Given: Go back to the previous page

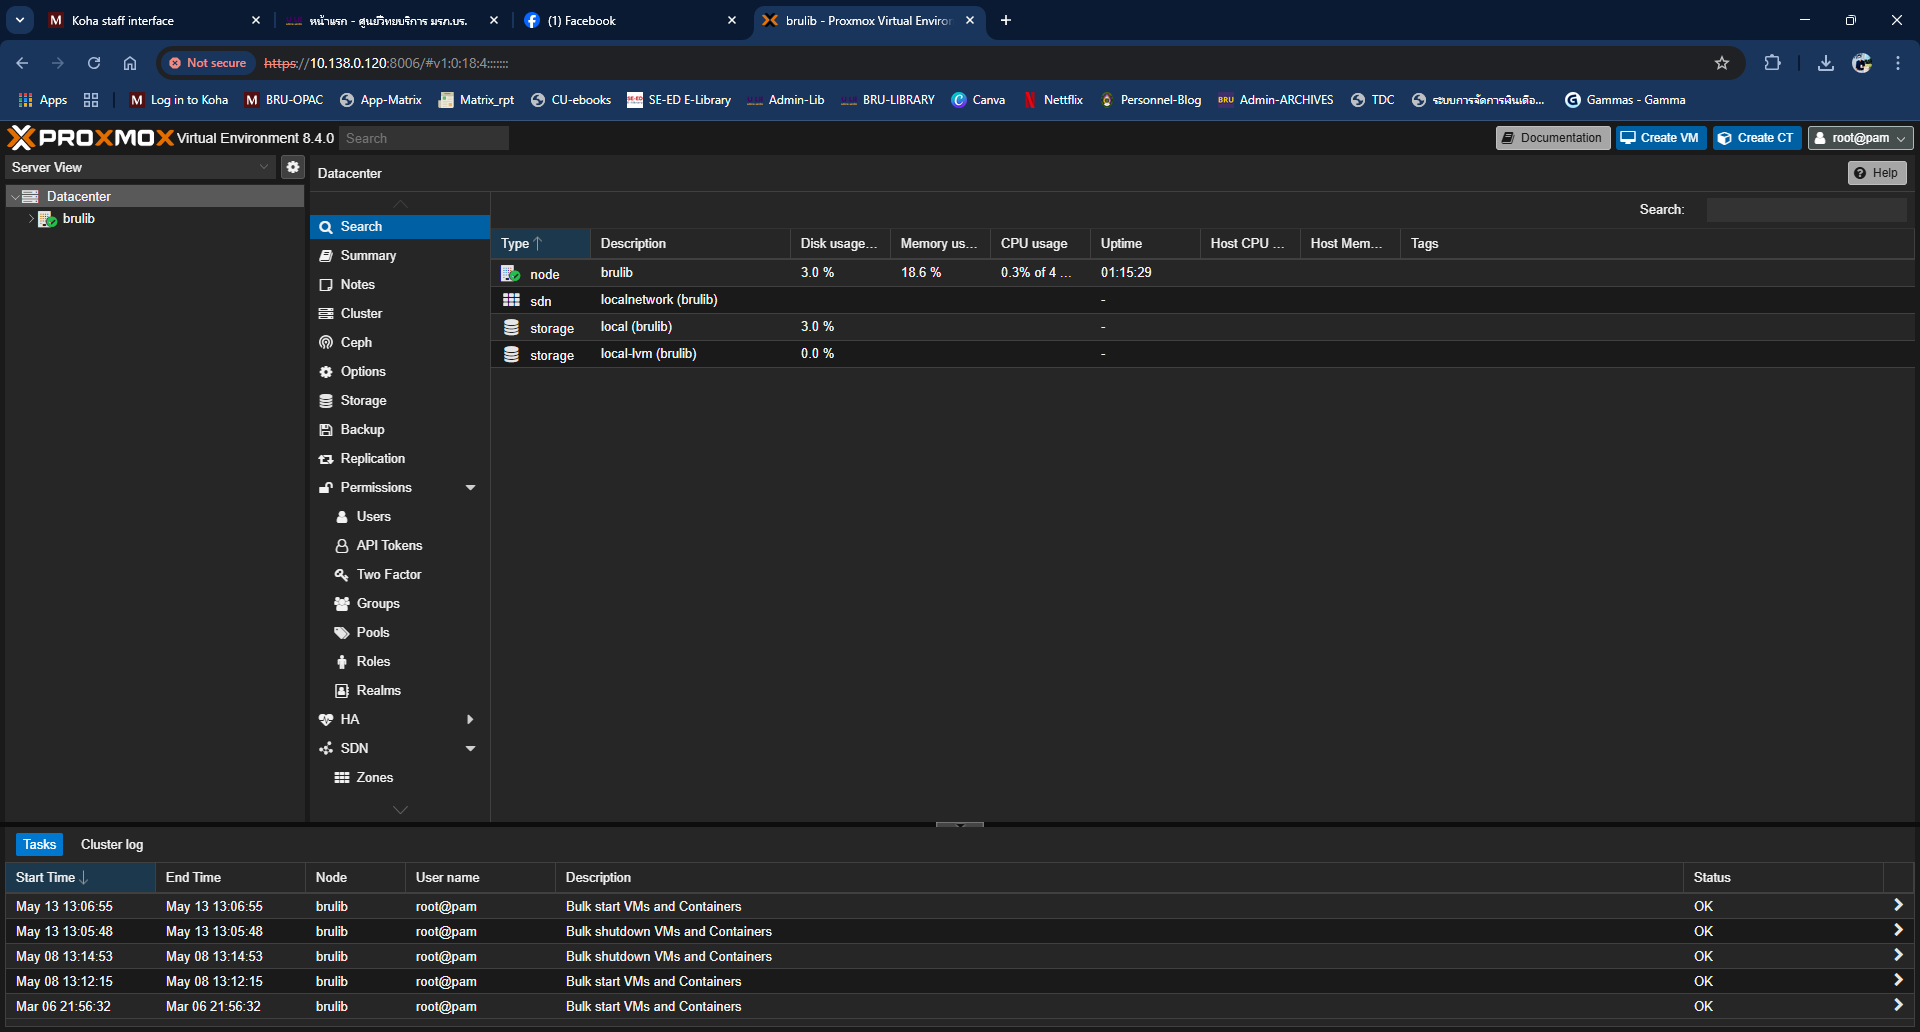Looking at the screenshot, I should [x=22, y=63].
